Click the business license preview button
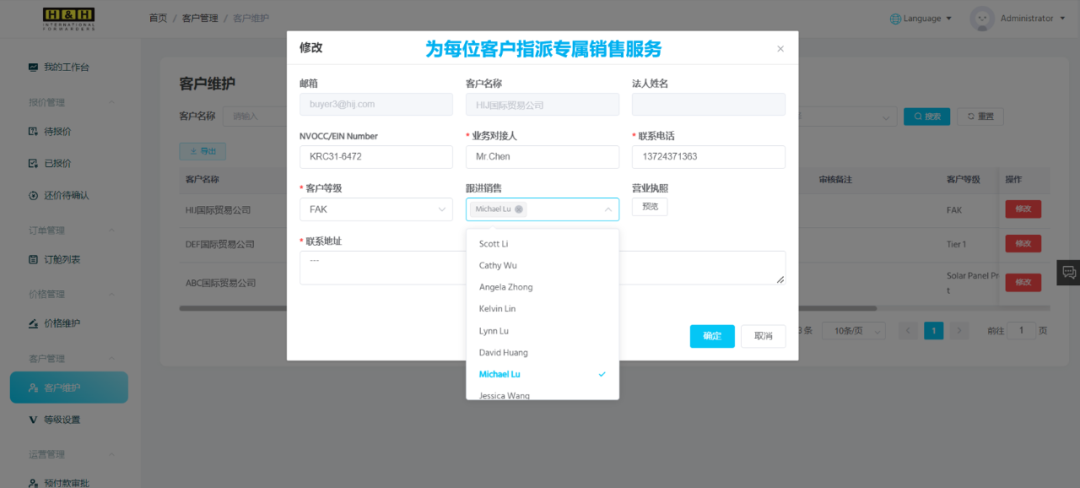The width and height of the screenshot is (1080, 488). click(x=649, y=207)
